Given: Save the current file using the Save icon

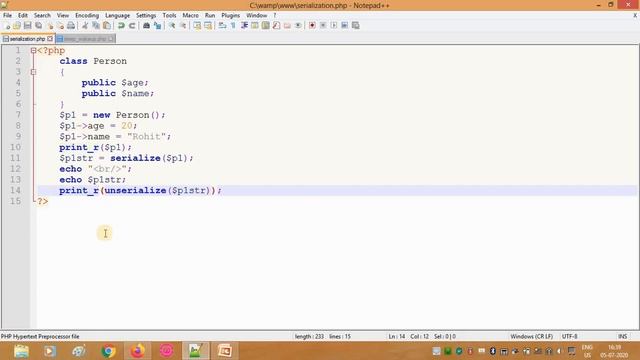Looking at the screenshot, I should coord(28,26).
